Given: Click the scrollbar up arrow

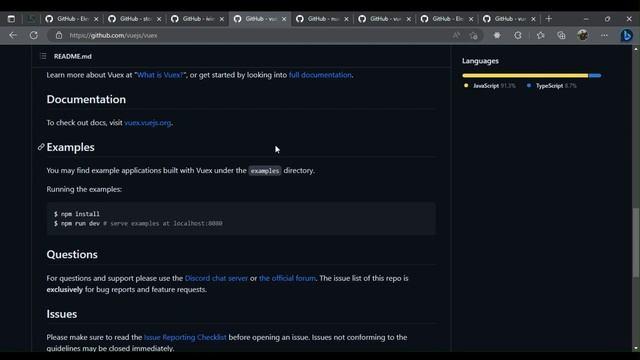Looking at the screenshot, I should [636, 49].
